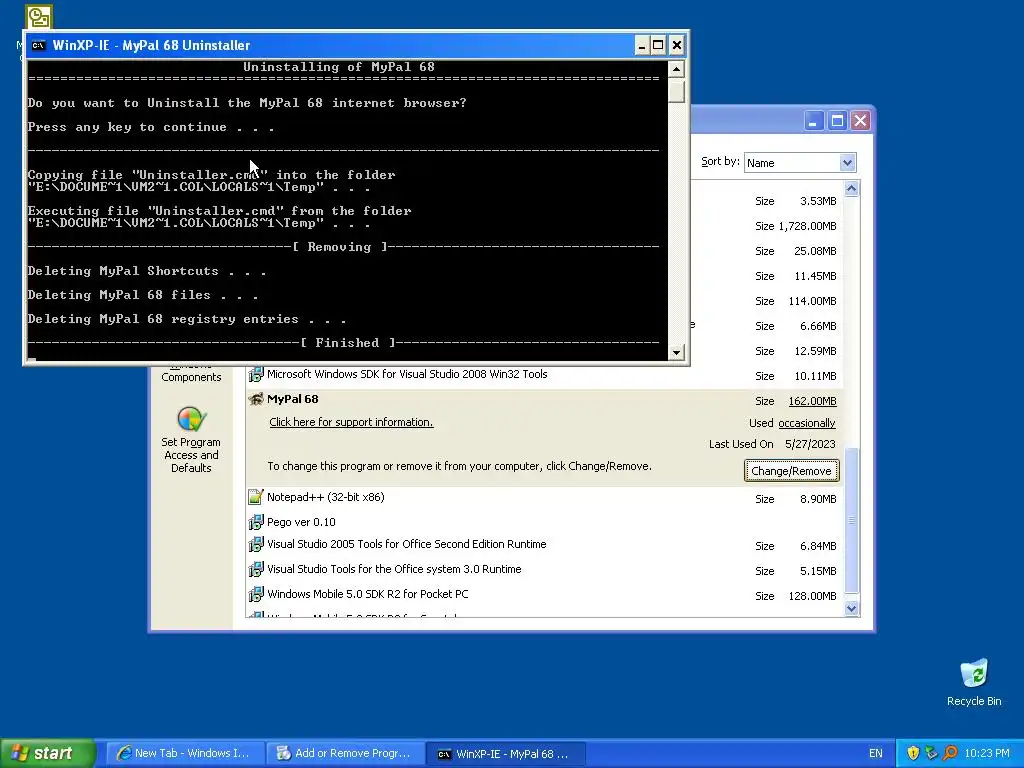This screenshot has height=768, width=1024.
Task: Open the Recycle Bin desktop icon
Action: tap(974, 682)
